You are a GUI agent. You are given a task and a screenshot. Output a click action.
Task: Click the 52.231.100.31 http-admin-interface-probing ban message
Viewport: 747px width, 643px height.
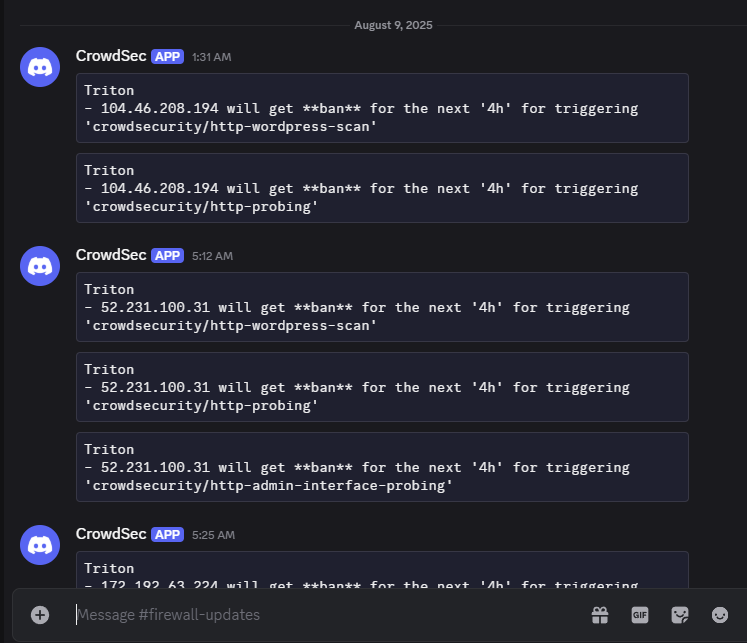click(x=382, y=467)
